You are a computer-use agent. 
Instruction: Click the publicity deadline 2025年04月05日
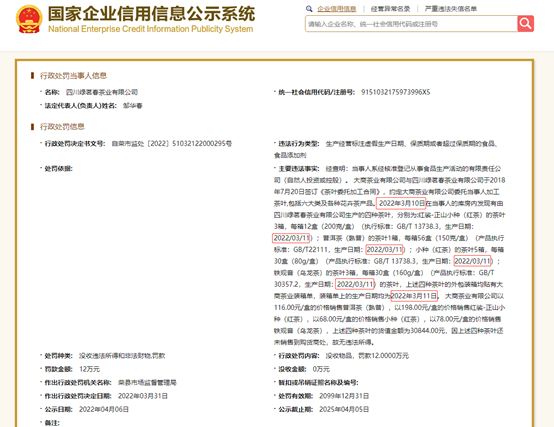tap(344, 409)
